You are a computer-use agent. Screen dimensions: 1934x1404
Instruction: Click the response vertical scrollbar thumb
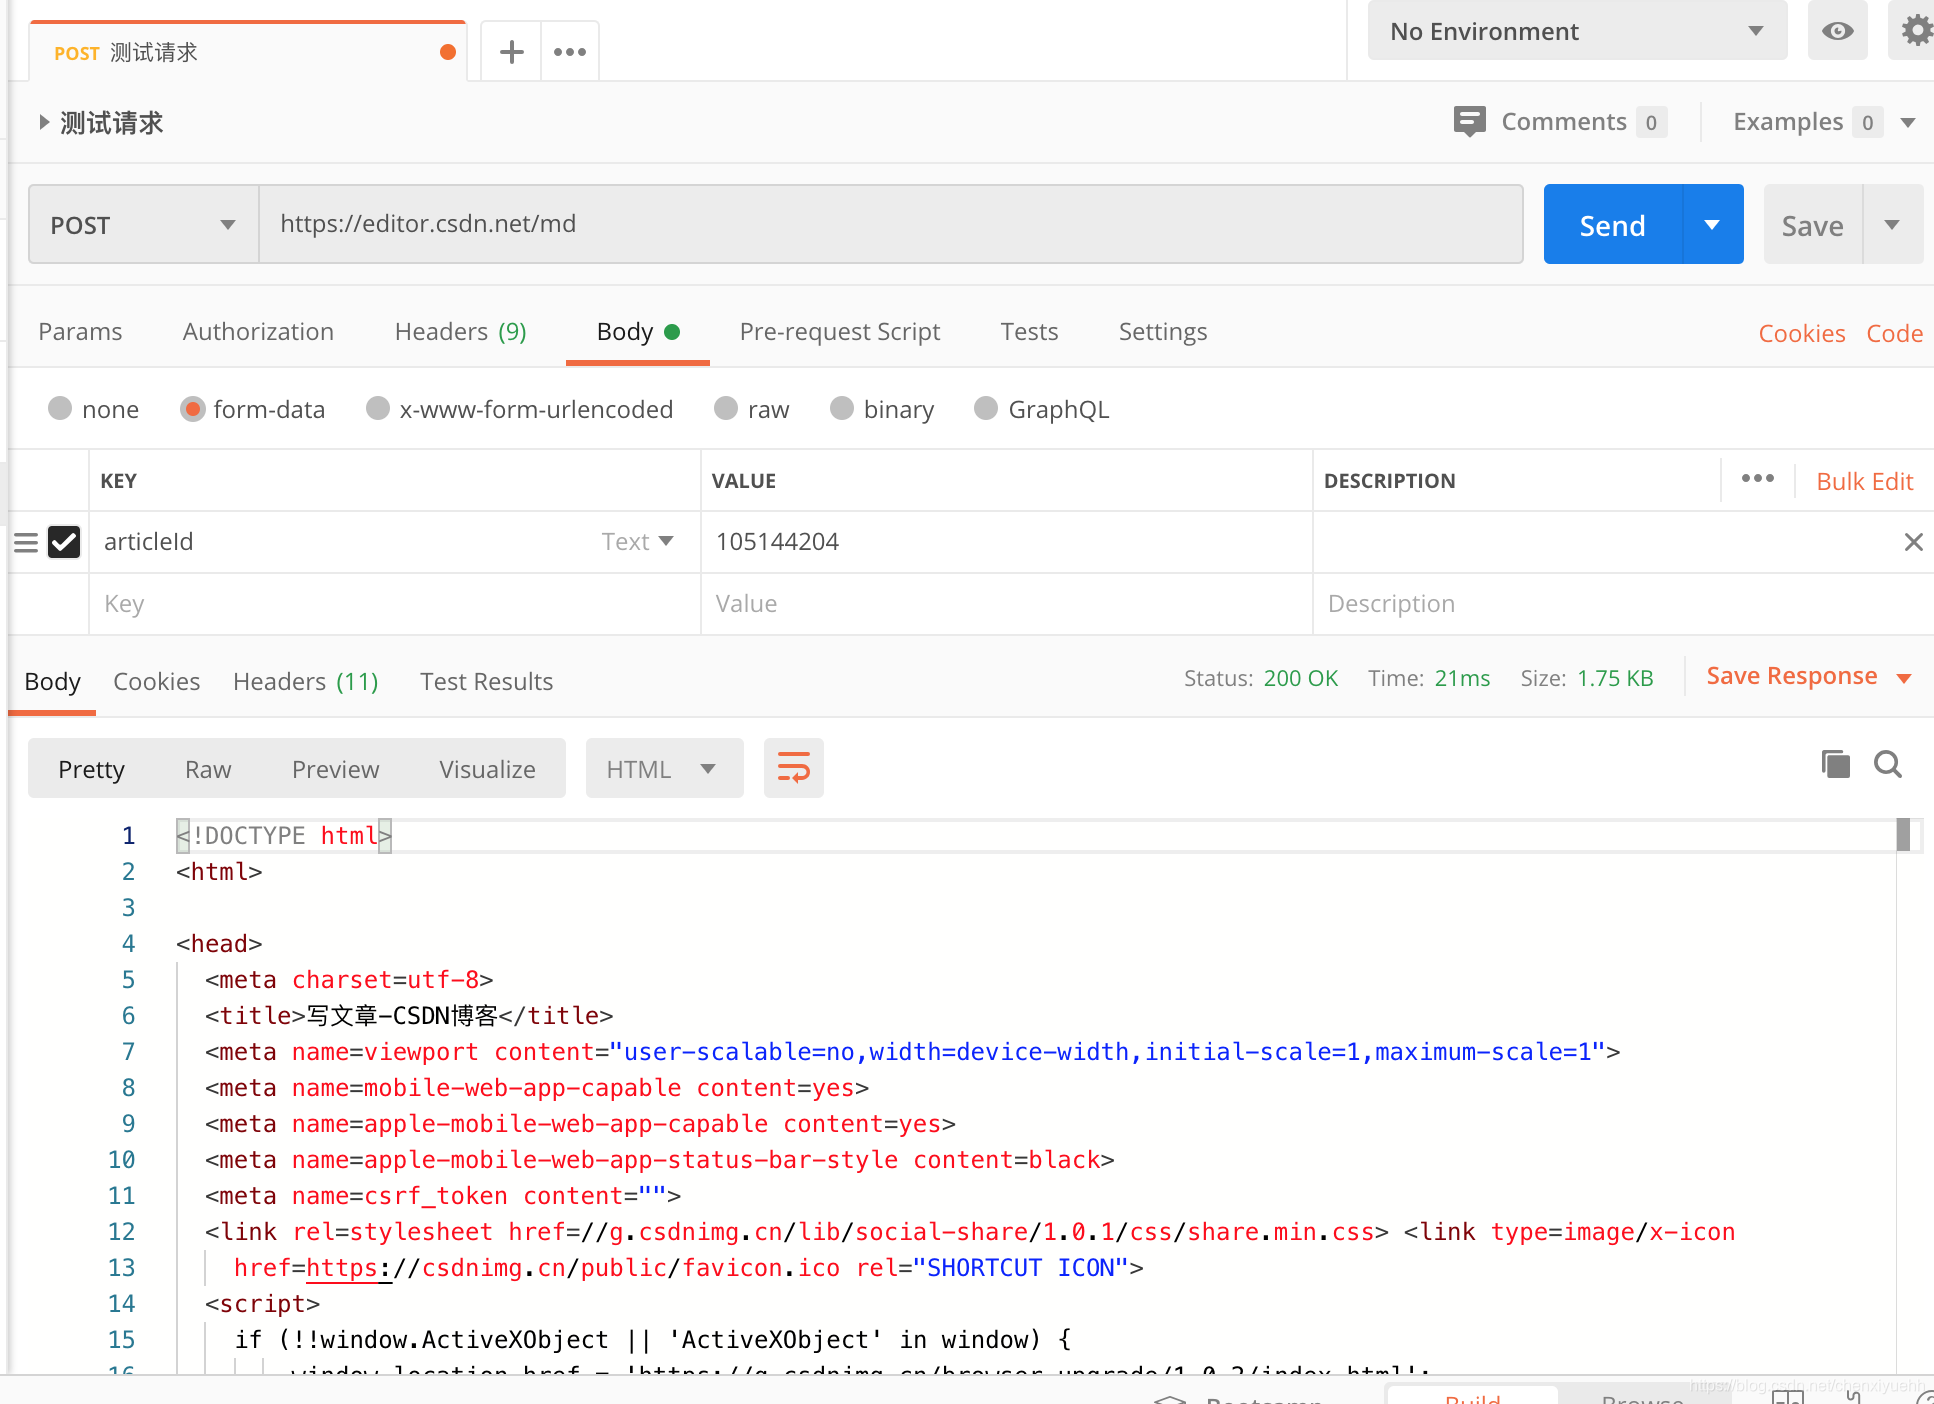coord(1903,835)
